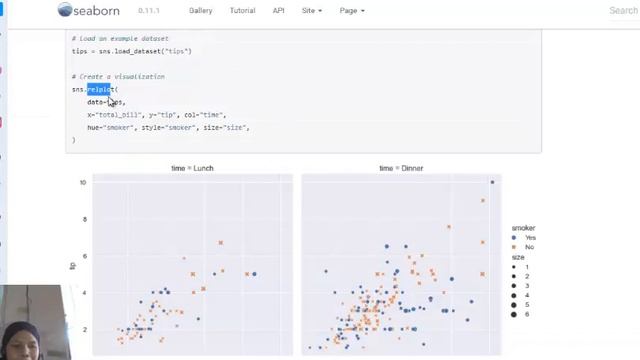
Task: Click the 'Load an example dataset' comment
Action: point(120,38)
